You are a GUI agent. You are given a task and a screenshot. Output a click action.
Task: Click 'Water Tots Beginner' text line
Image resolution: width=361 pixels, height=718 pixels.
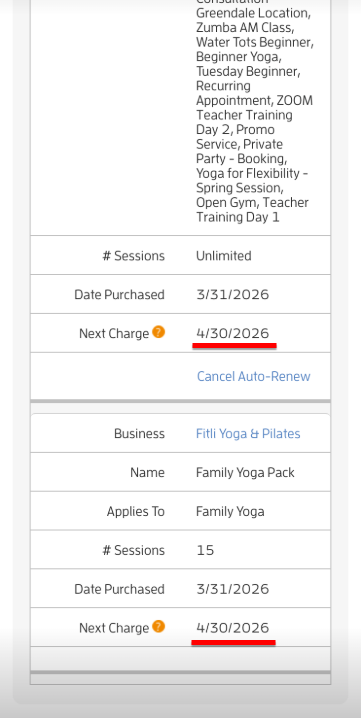point(255,42)
